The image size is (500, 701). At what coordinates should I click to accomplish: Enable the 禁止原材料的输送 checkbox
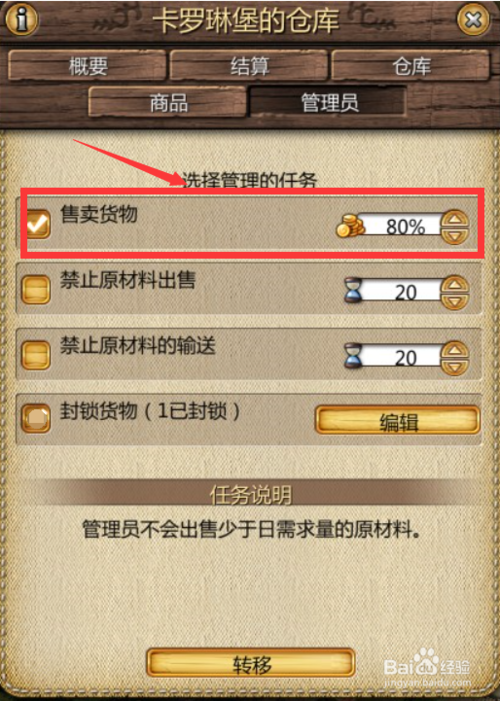[36, 355]
